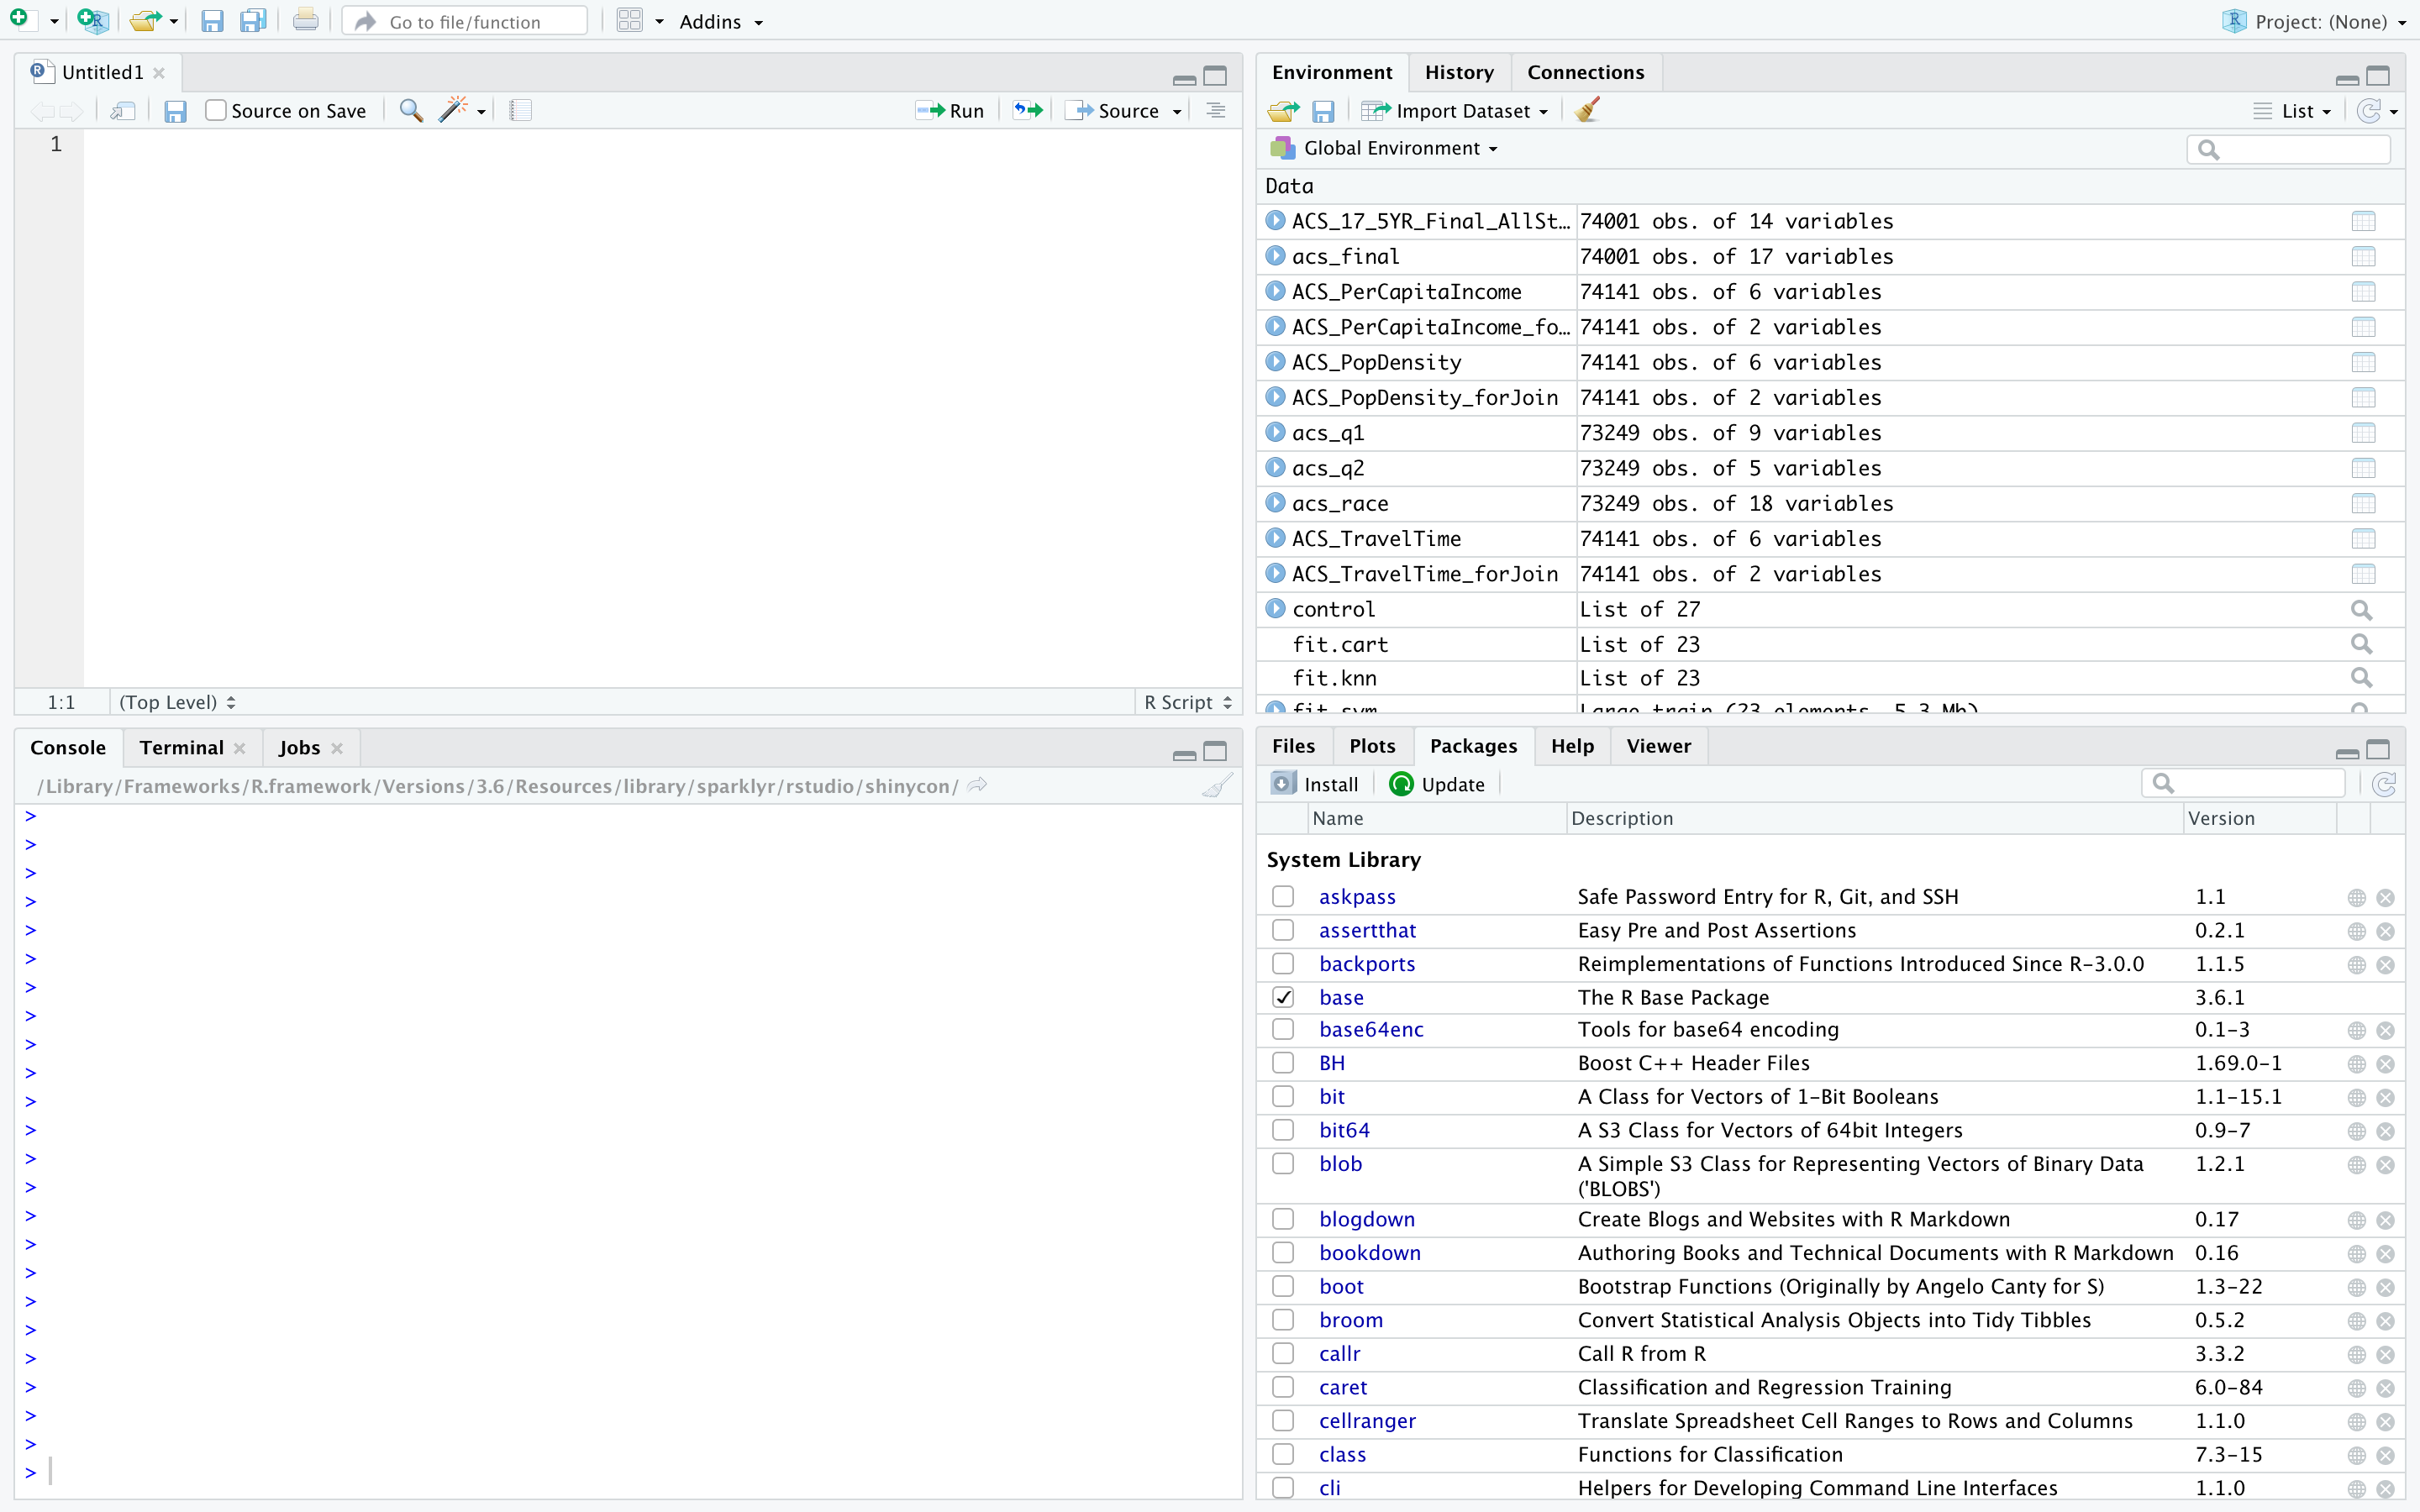Click the Find/Replace magnifier icon
Image resolution: width=2420 pixels, height=1512 pixels.
tap(411, 111)
